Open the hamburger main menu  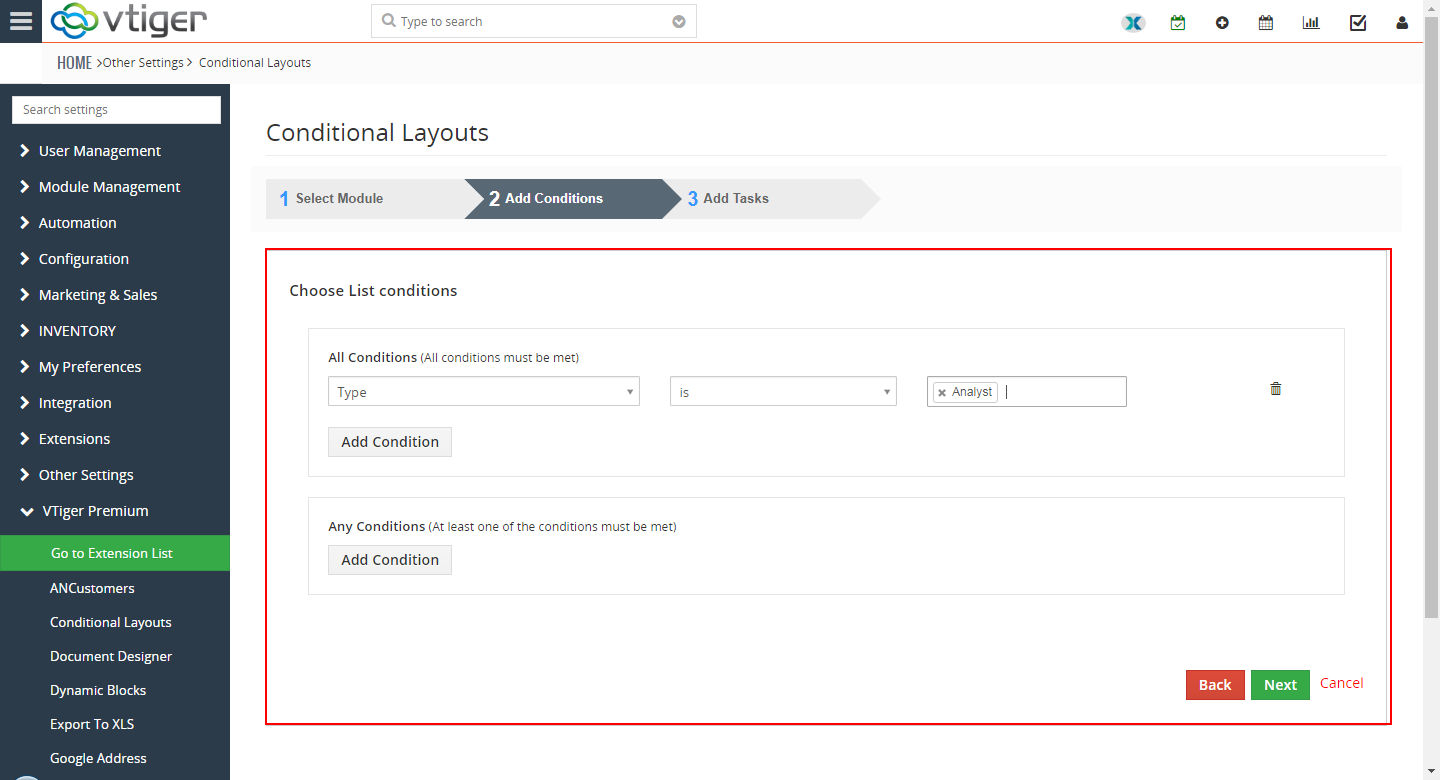[x=21, y=21]
